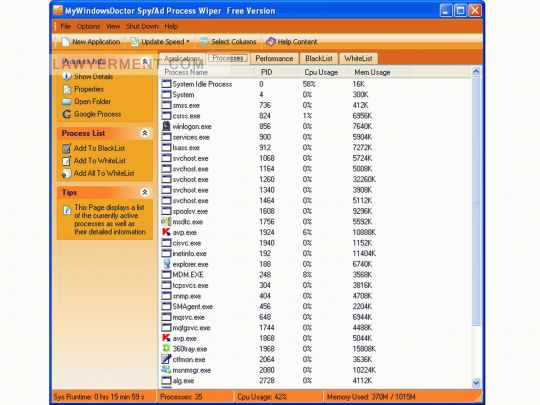Click the Add To BlackList icon
The width and height of the screenshot is (540, 405).
click(66, 148)
